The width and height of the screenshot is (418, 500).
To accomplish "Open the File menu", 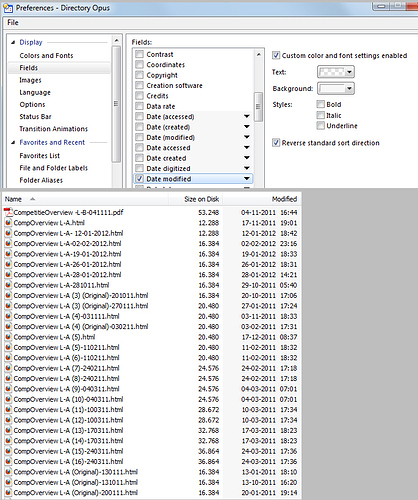I will [13, 23].
